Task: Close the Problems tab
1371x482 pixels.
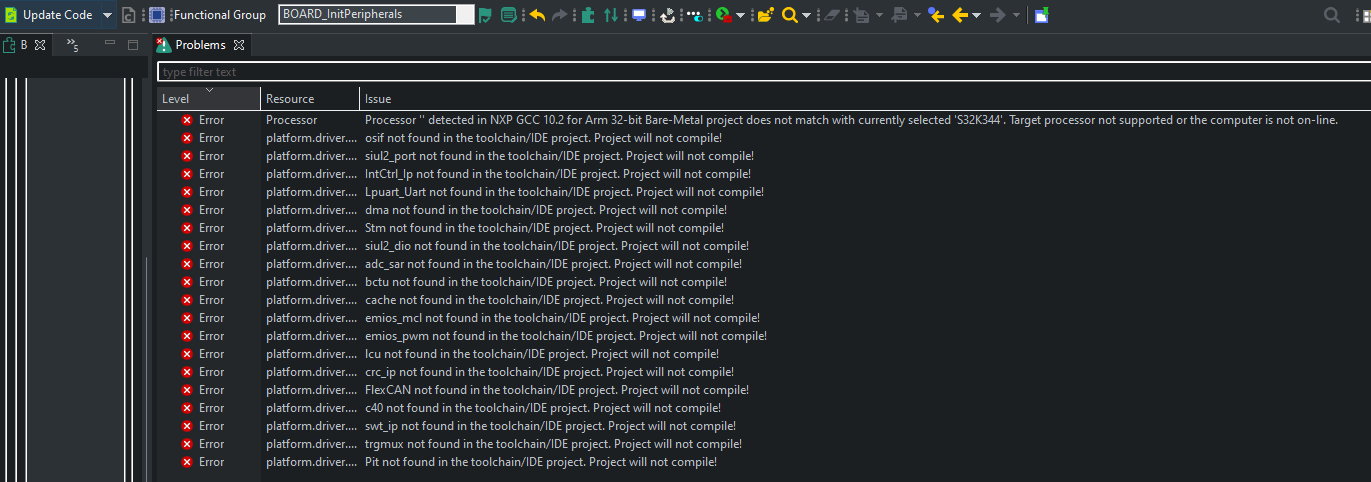Action: click(239, 45)
